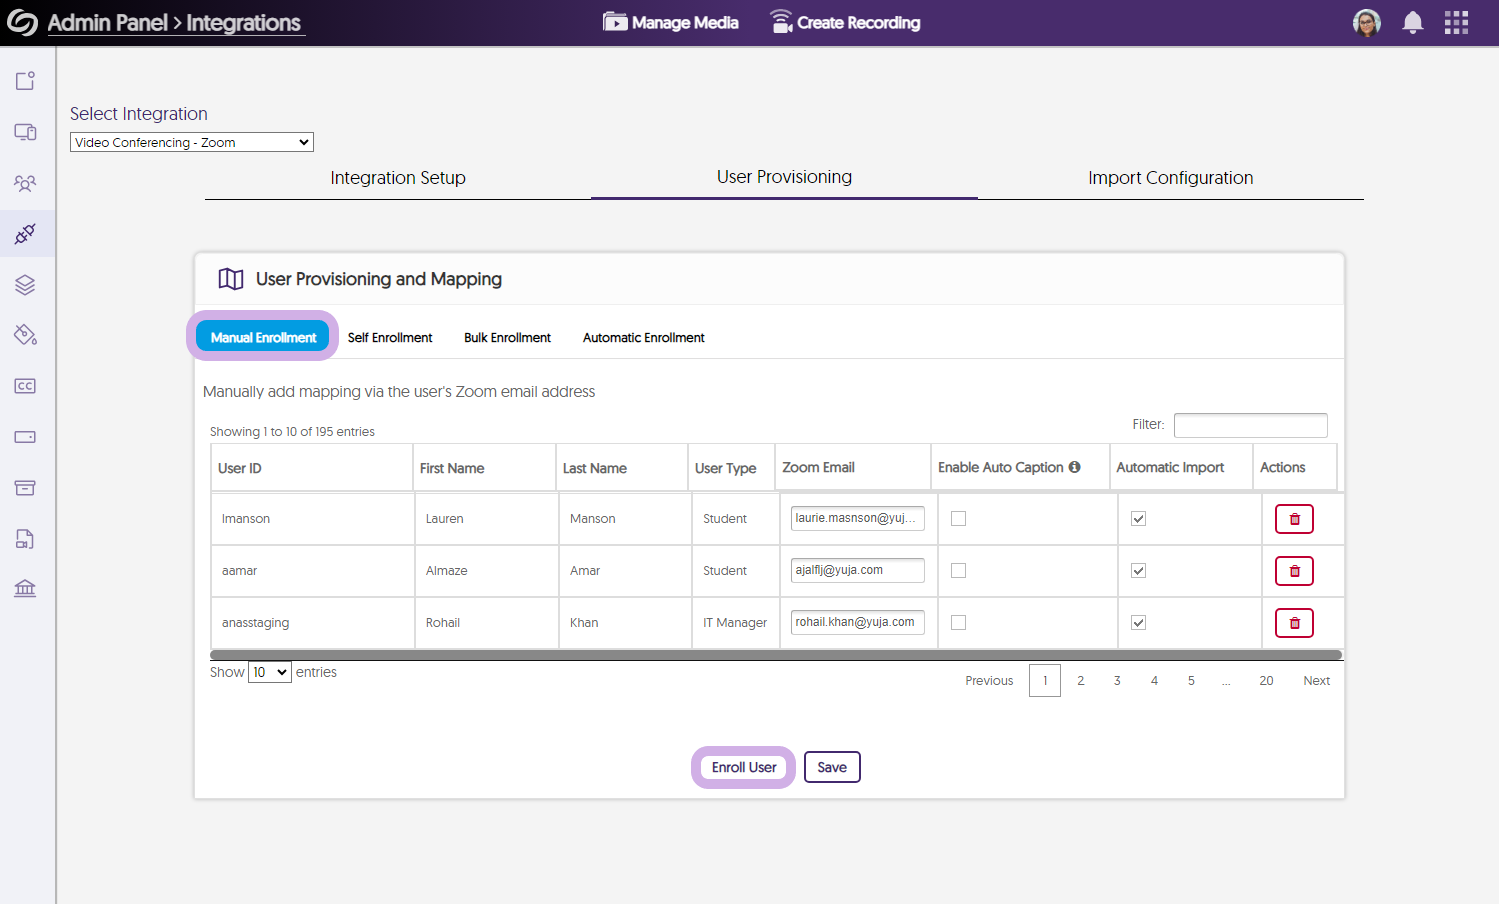Viewport: 1499px width, 904px height.
Task: Jump to page 20
Action: (1266, 681)
